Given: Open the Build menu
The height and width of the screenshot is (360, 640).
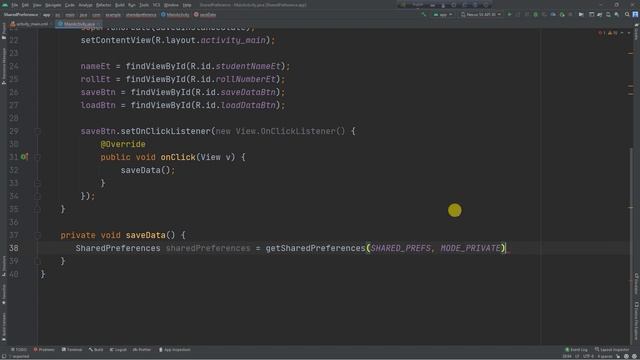Looking at the screenshot, I should pyautogui.click(x=120, y=5).
